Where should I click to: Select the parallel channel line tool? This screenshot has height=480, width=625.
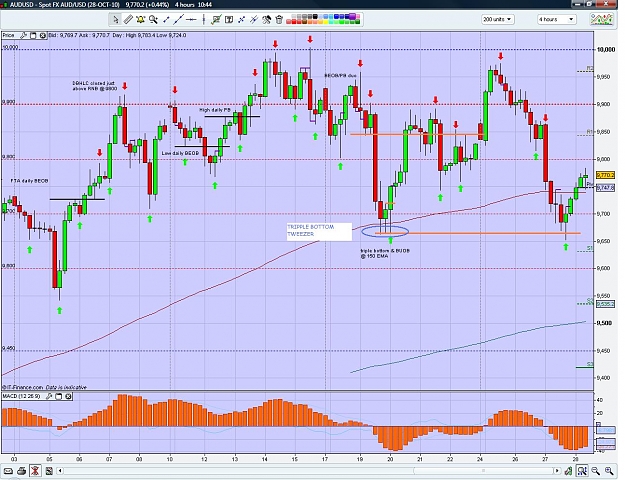pyautogui.click(x=254, y=19)
